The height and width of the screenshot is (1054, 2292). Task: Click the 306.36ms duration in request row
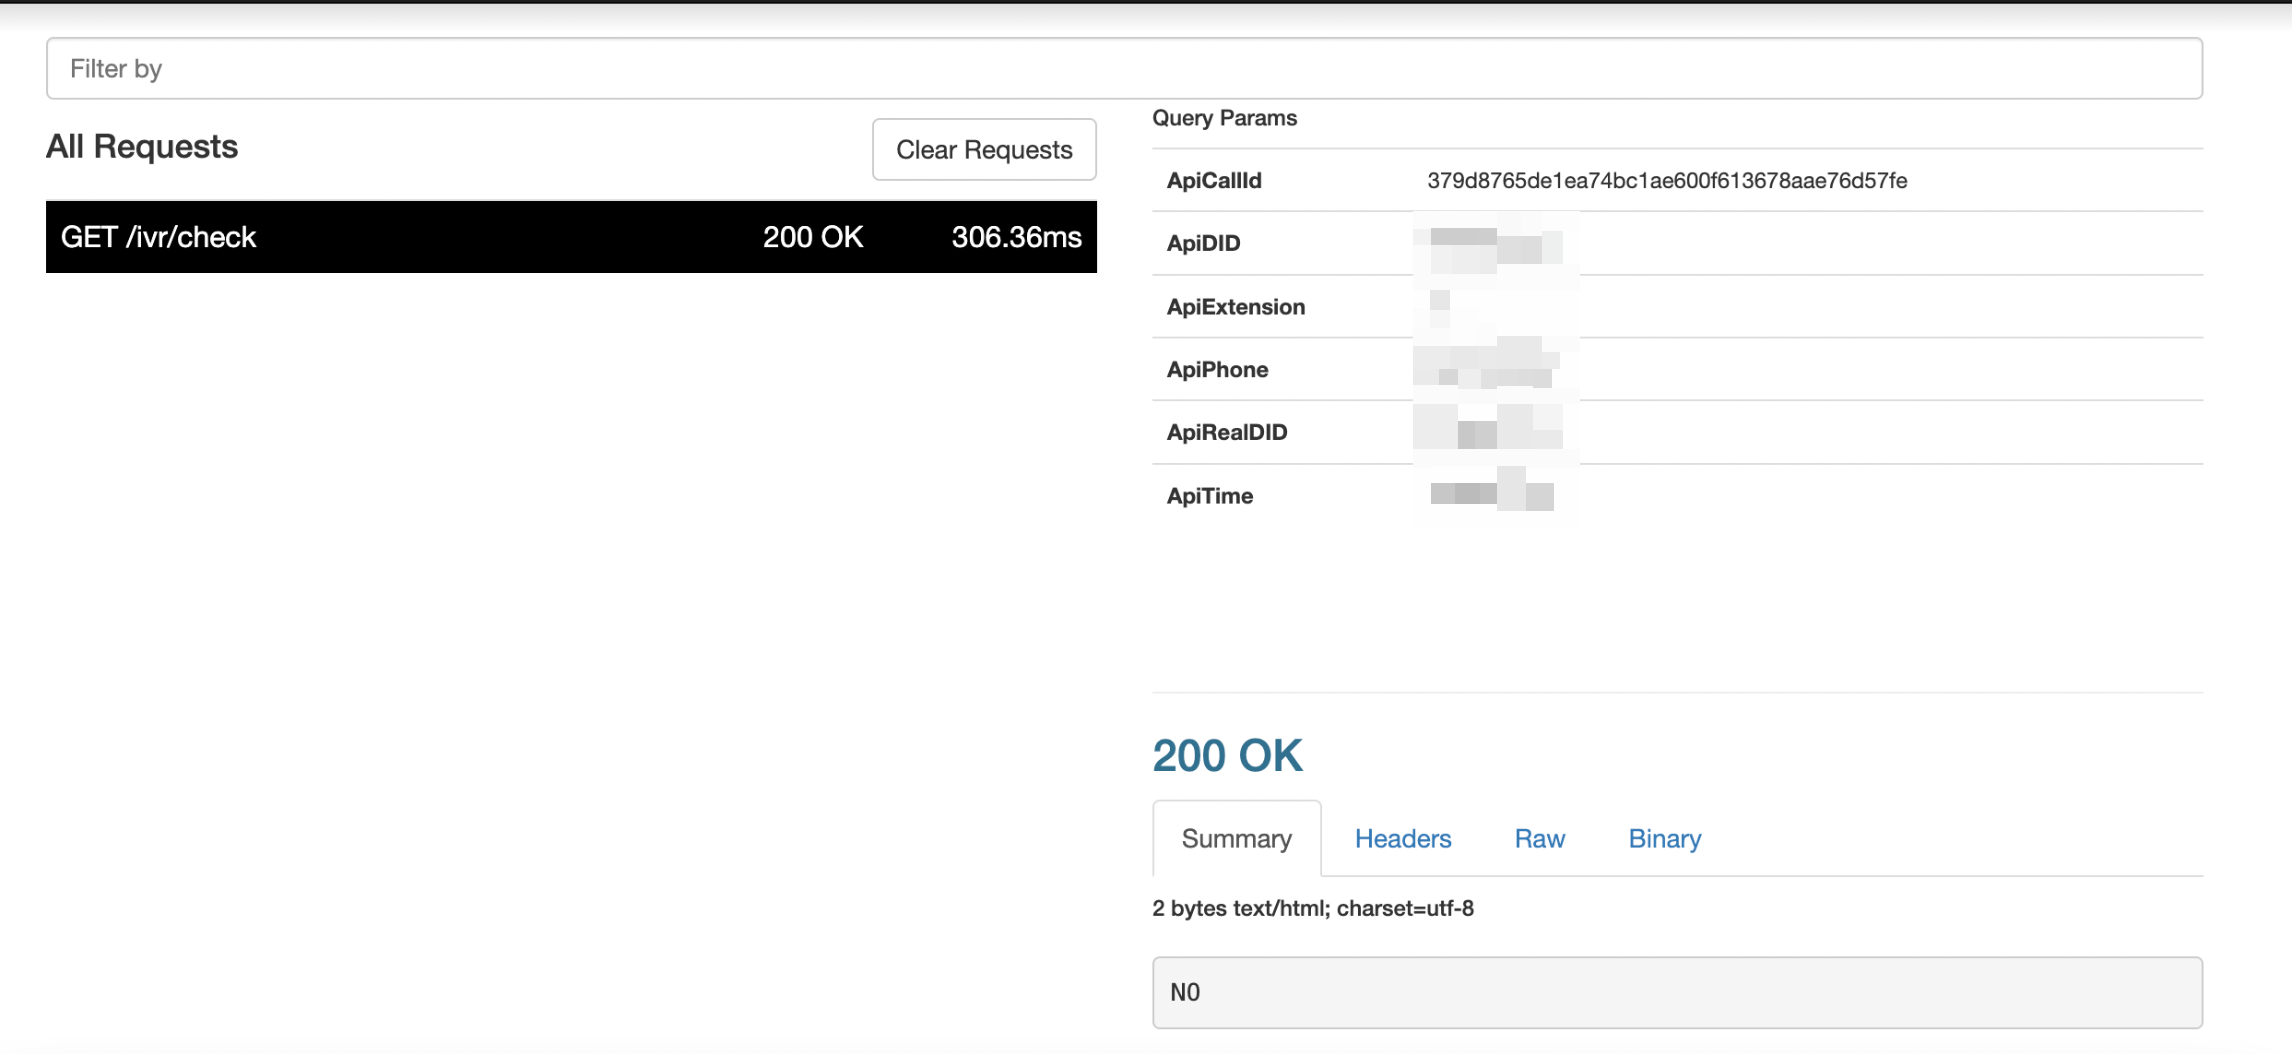[1016, 237]
